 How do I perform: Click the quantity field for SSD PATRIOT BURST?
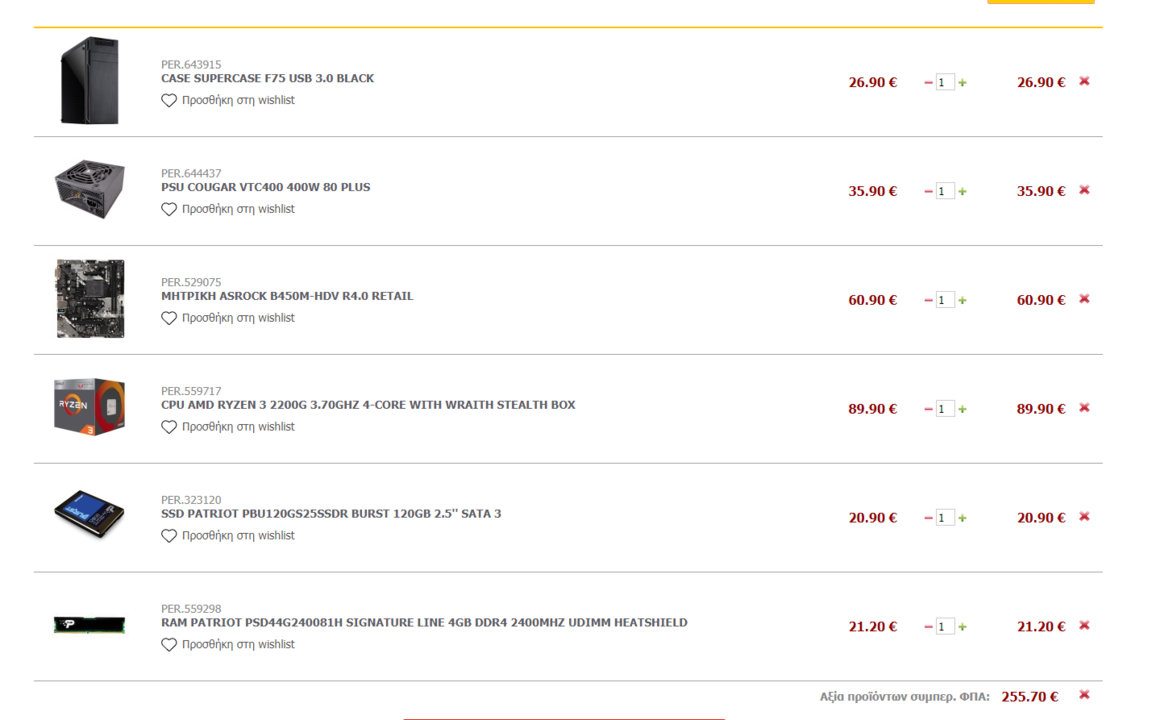point(945,518)
